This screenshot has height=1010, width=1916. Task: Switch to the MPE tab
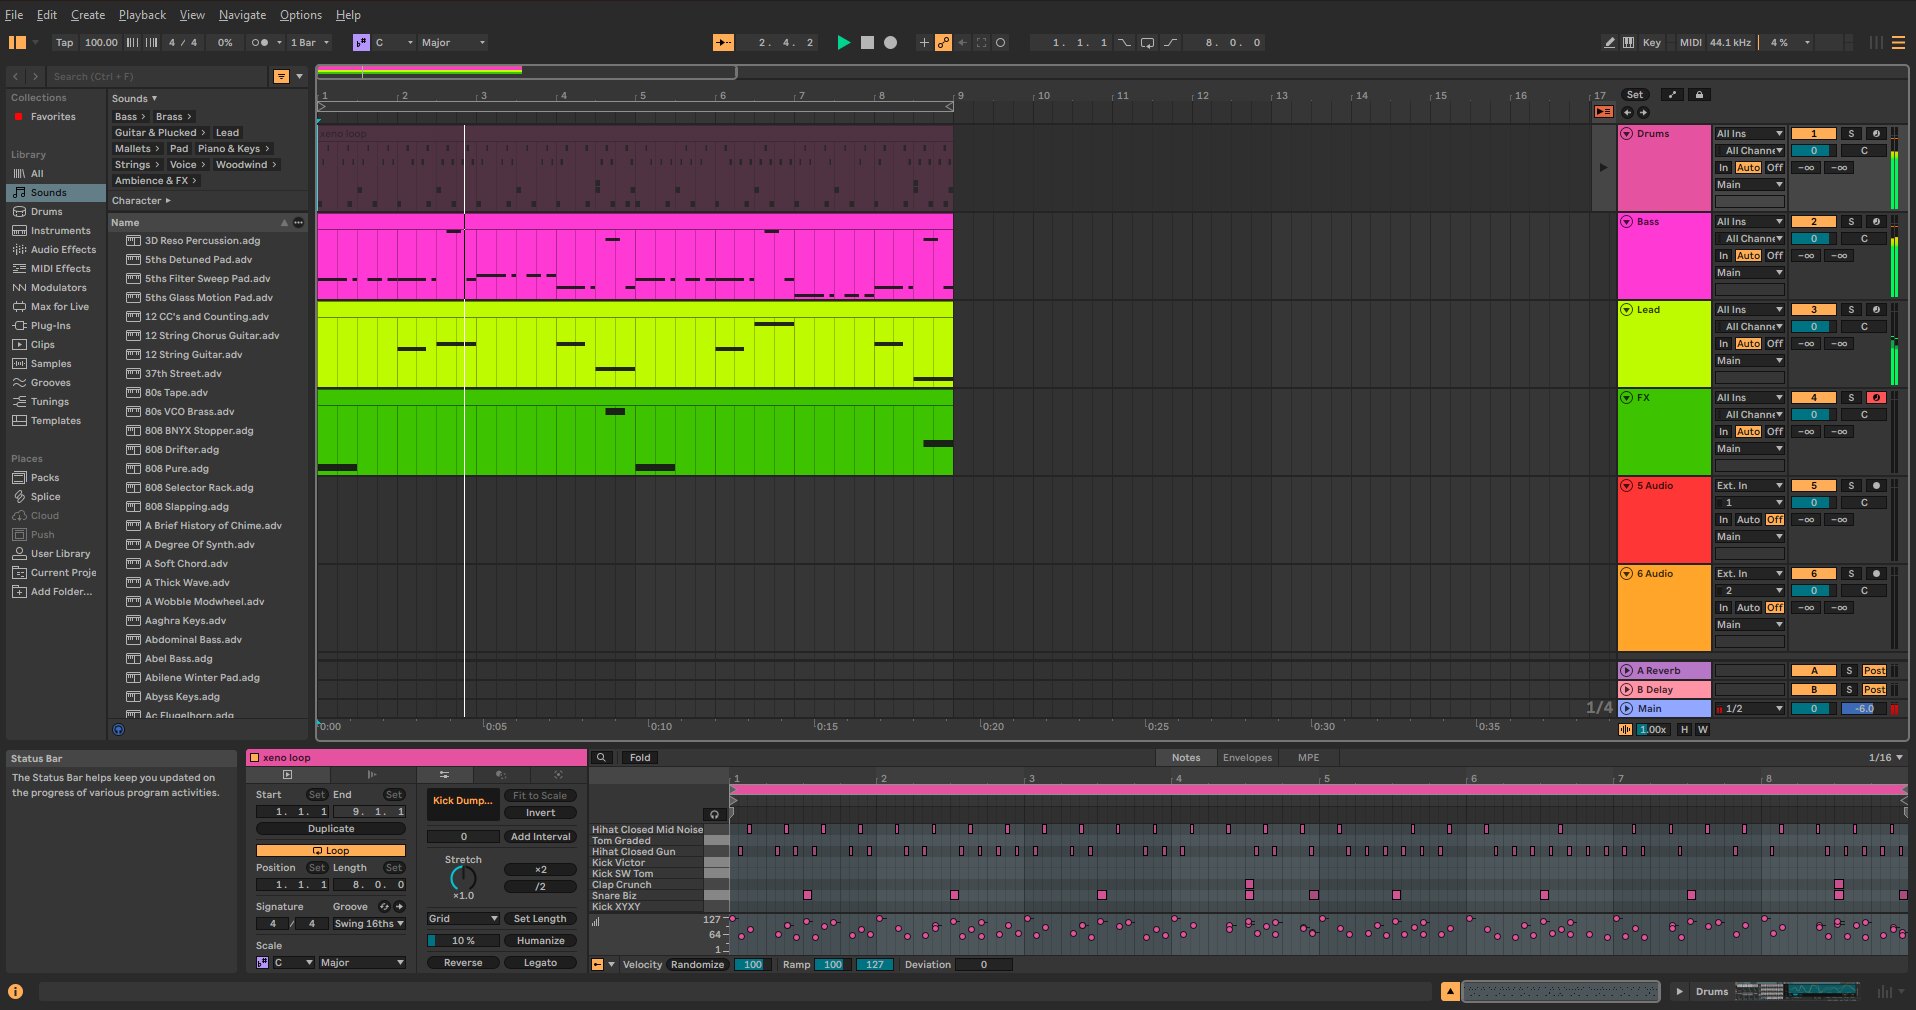pyautogui.click(x=1308, y=758)
